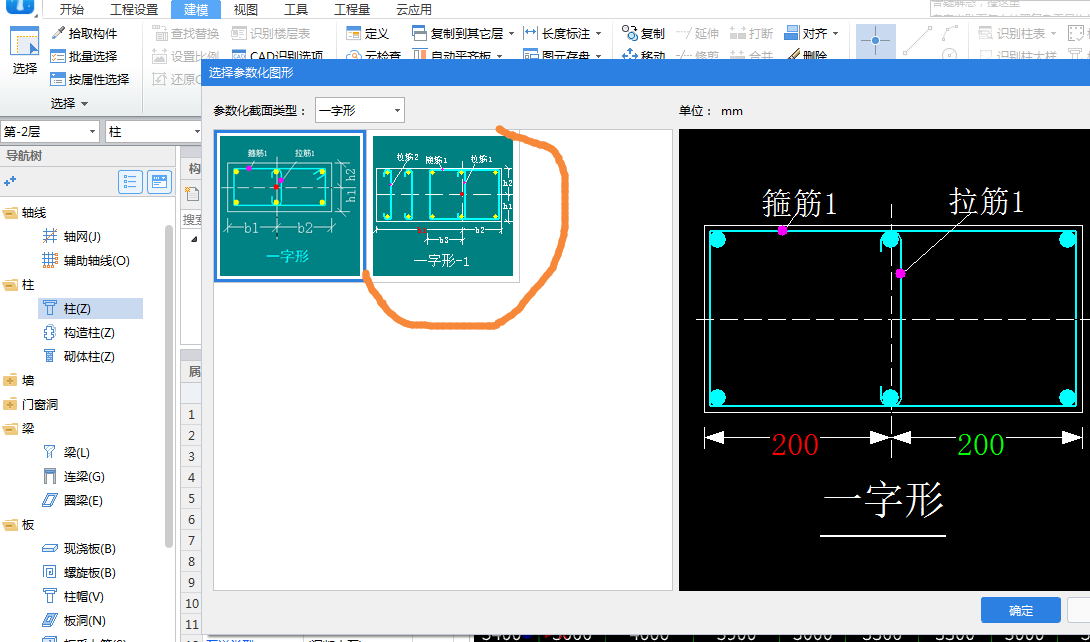1090x642 pixels.
Task: Select the arc draw tool icon
Action: 950,33
